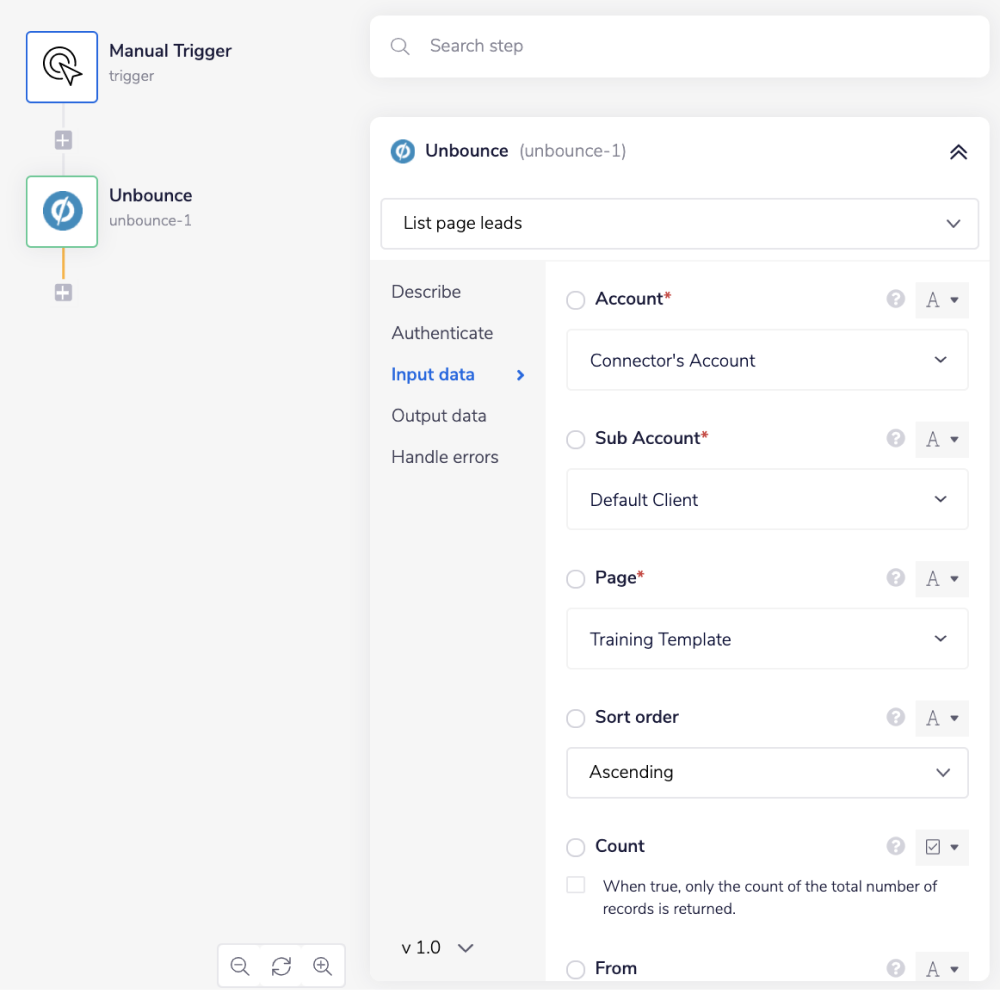Open the List page leads operation dropdown

pyautogui.click(x=679, y=224)
